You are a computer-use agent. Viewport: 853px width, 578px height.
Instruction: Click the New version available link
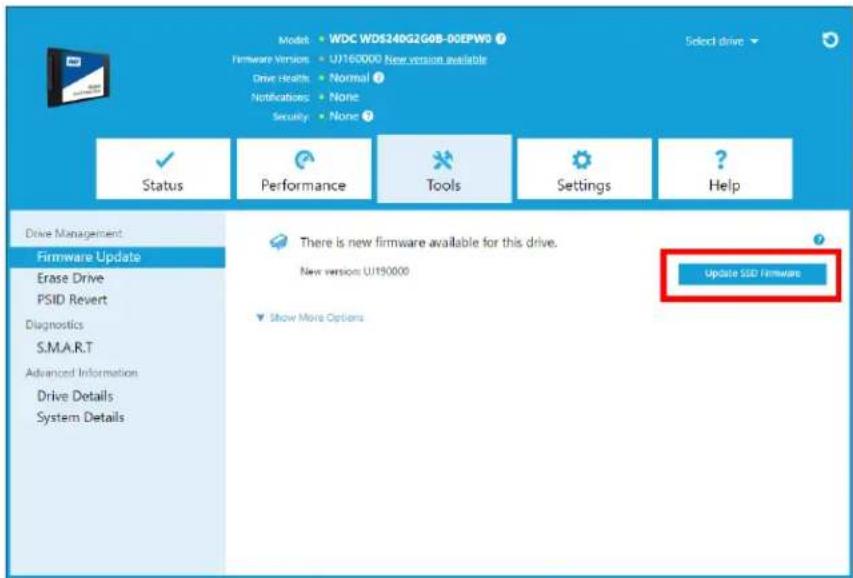tap(435, 59)
